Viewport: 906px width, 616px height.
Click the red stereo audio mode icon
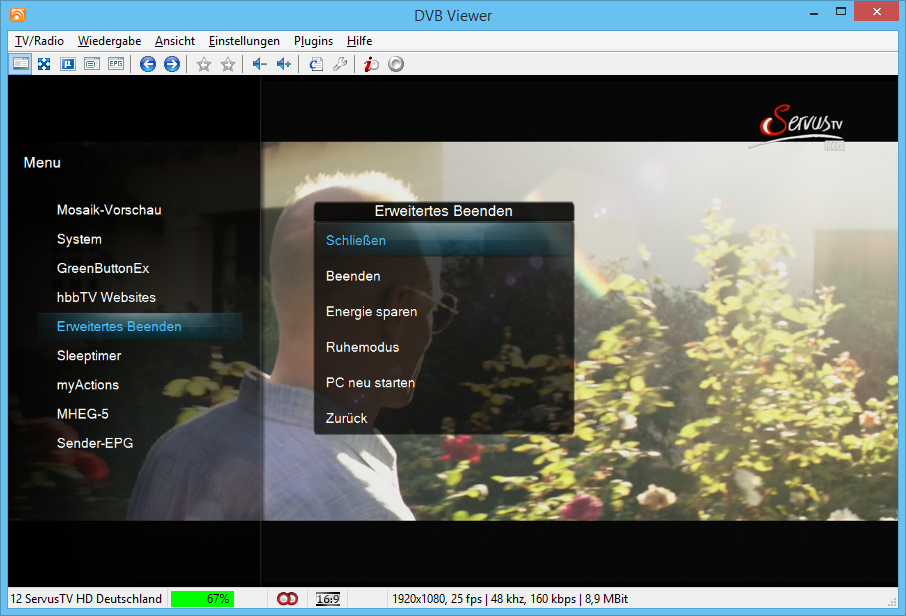(287, 599)
